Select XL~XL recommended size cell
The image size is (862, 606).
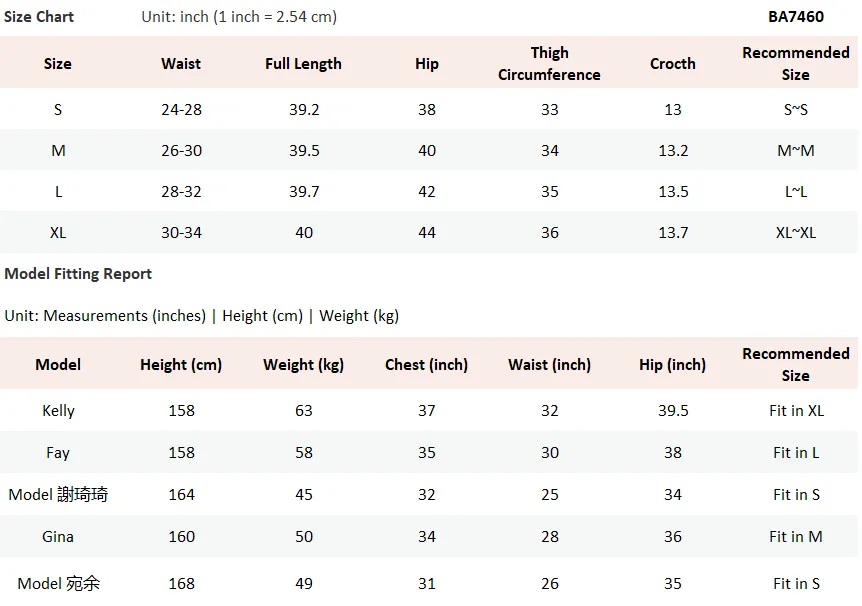pyautogui.click(x=795, y=233)
